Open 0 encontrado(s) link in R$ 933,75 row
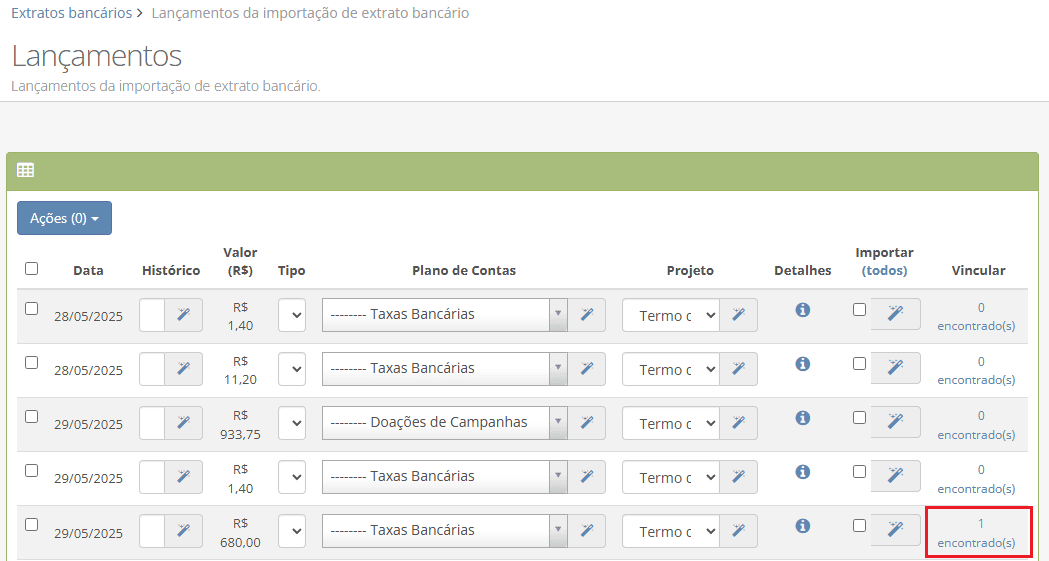 click(977, 425)
